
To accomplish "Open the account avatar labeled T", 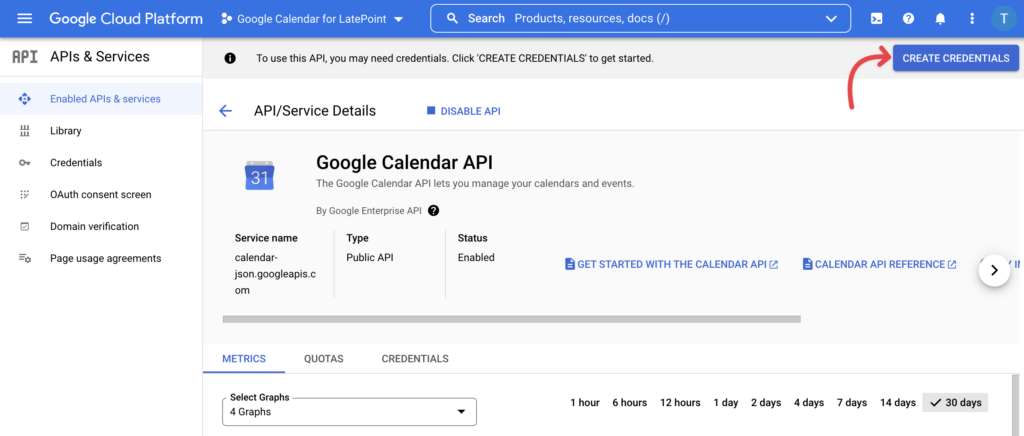I will 1004,18.
